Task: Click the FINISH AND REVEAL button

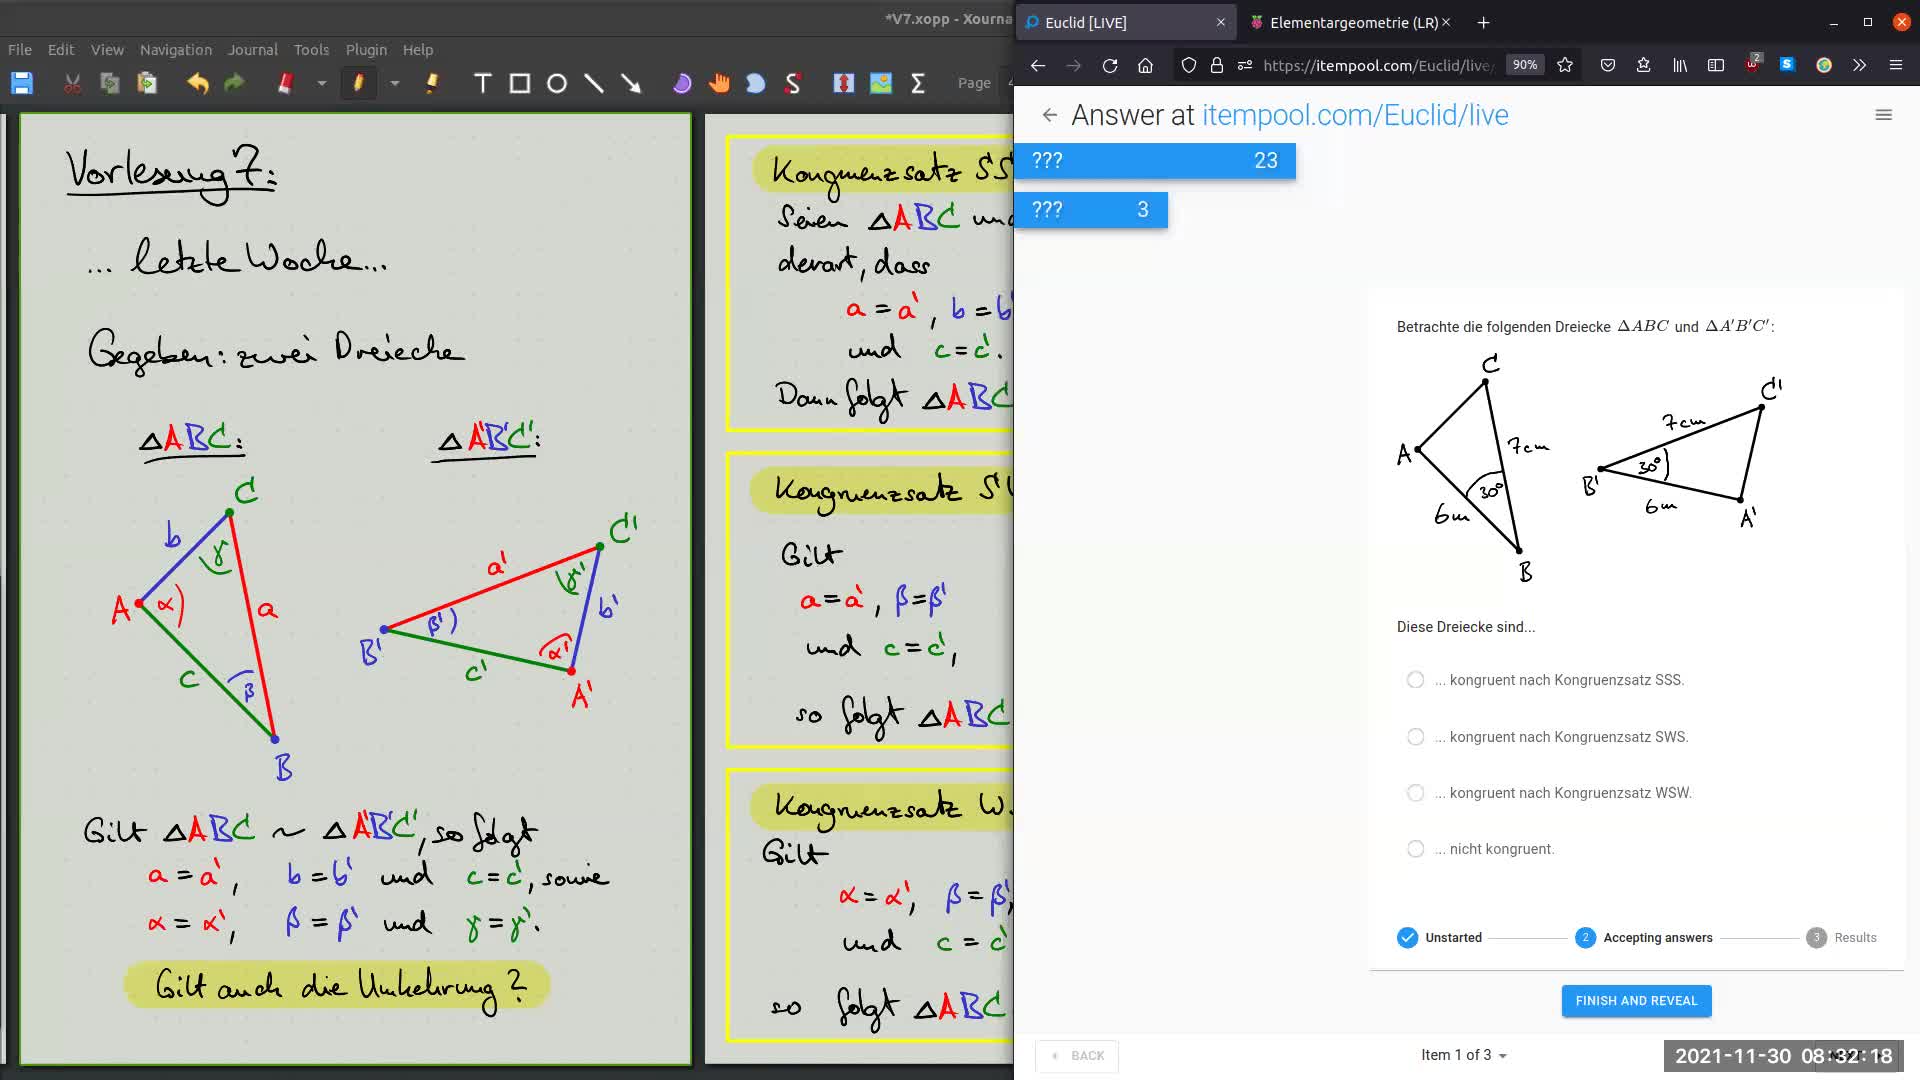Action: 1636,1001
